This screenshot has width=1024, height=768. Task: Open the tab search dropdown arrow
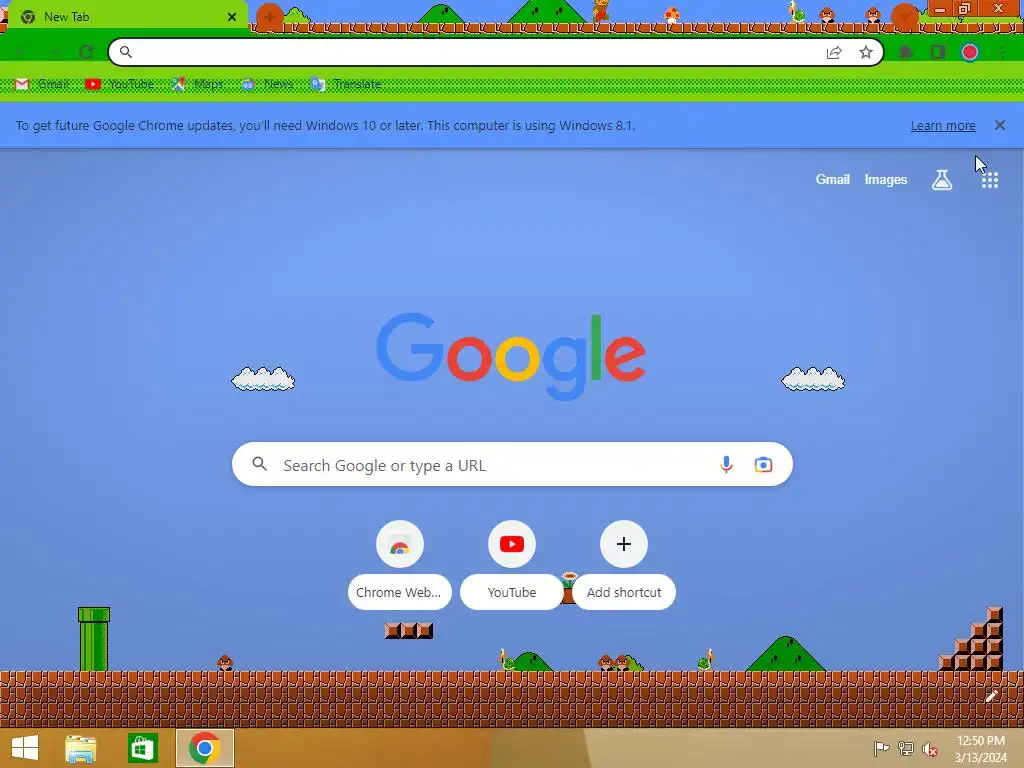(904, 16)
